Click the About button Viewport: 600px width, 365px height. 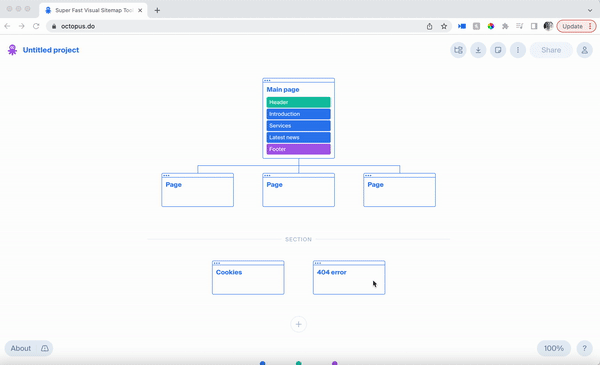click(21, 348)
